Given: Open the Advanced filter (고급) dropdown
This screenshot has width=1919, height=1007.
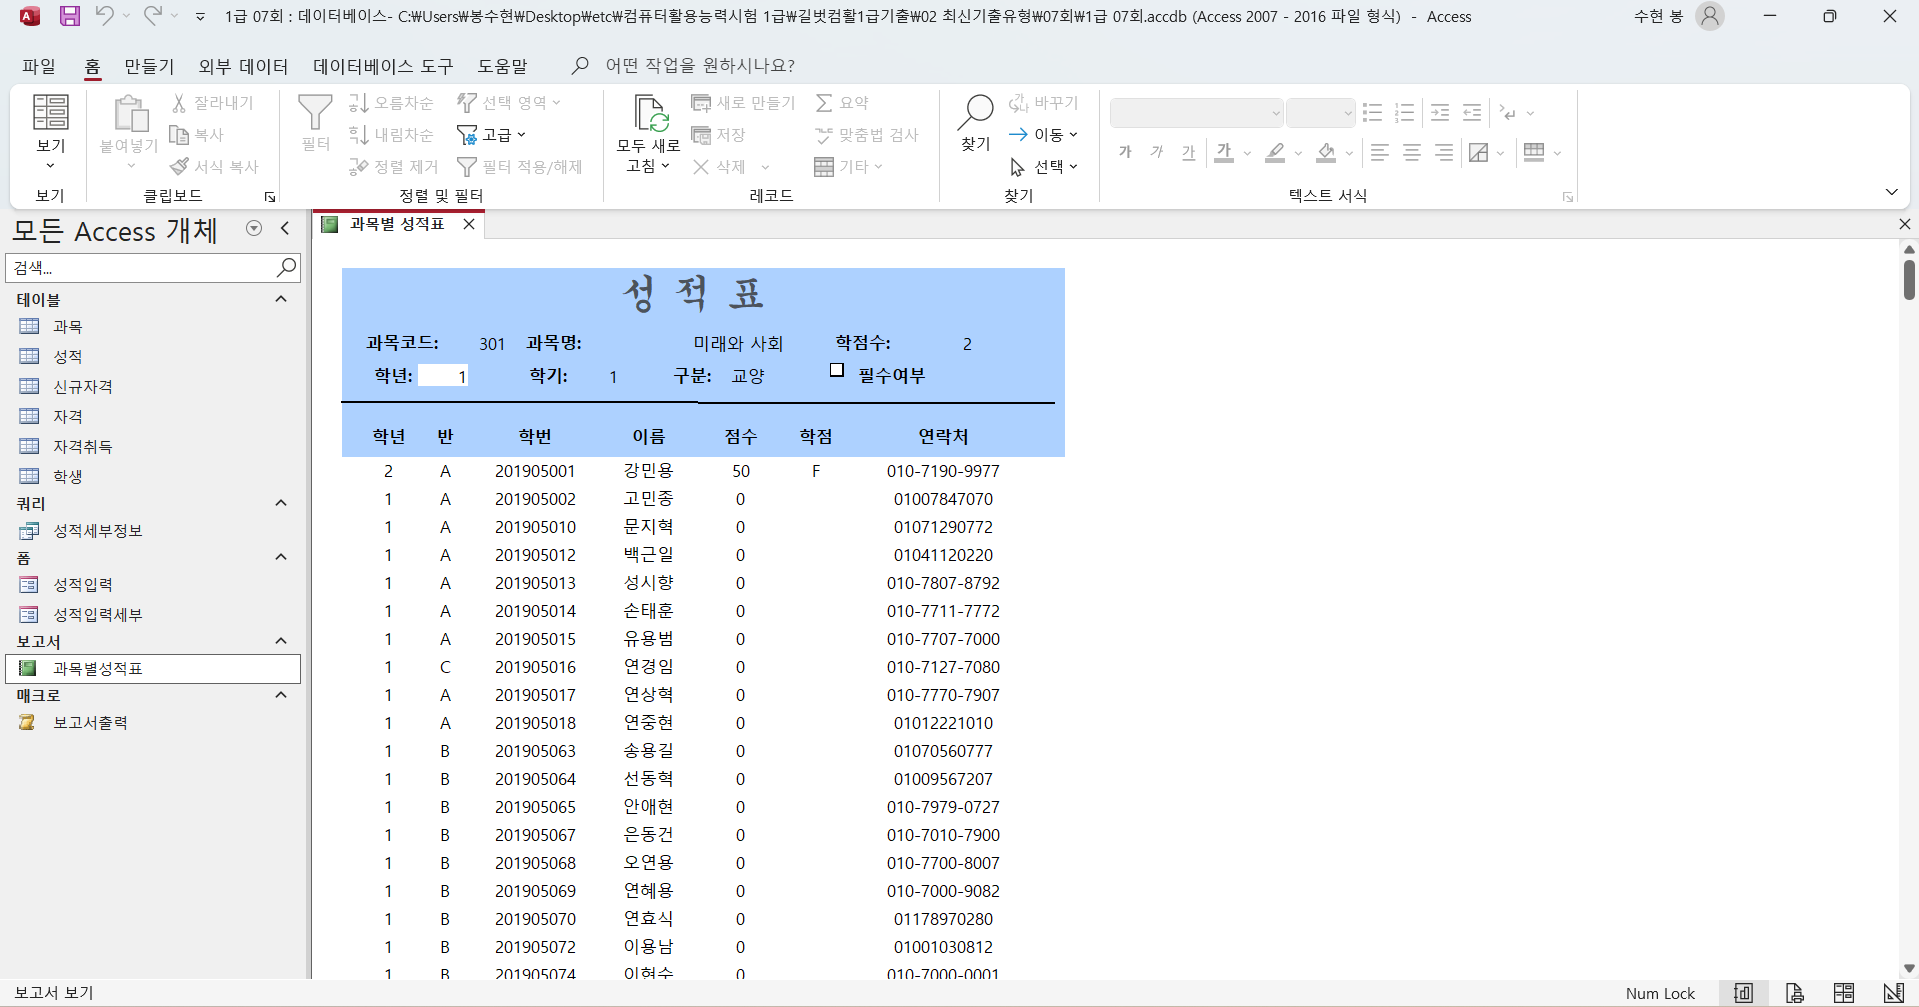Looking at the screenshot, I should [x=491, y=134].
